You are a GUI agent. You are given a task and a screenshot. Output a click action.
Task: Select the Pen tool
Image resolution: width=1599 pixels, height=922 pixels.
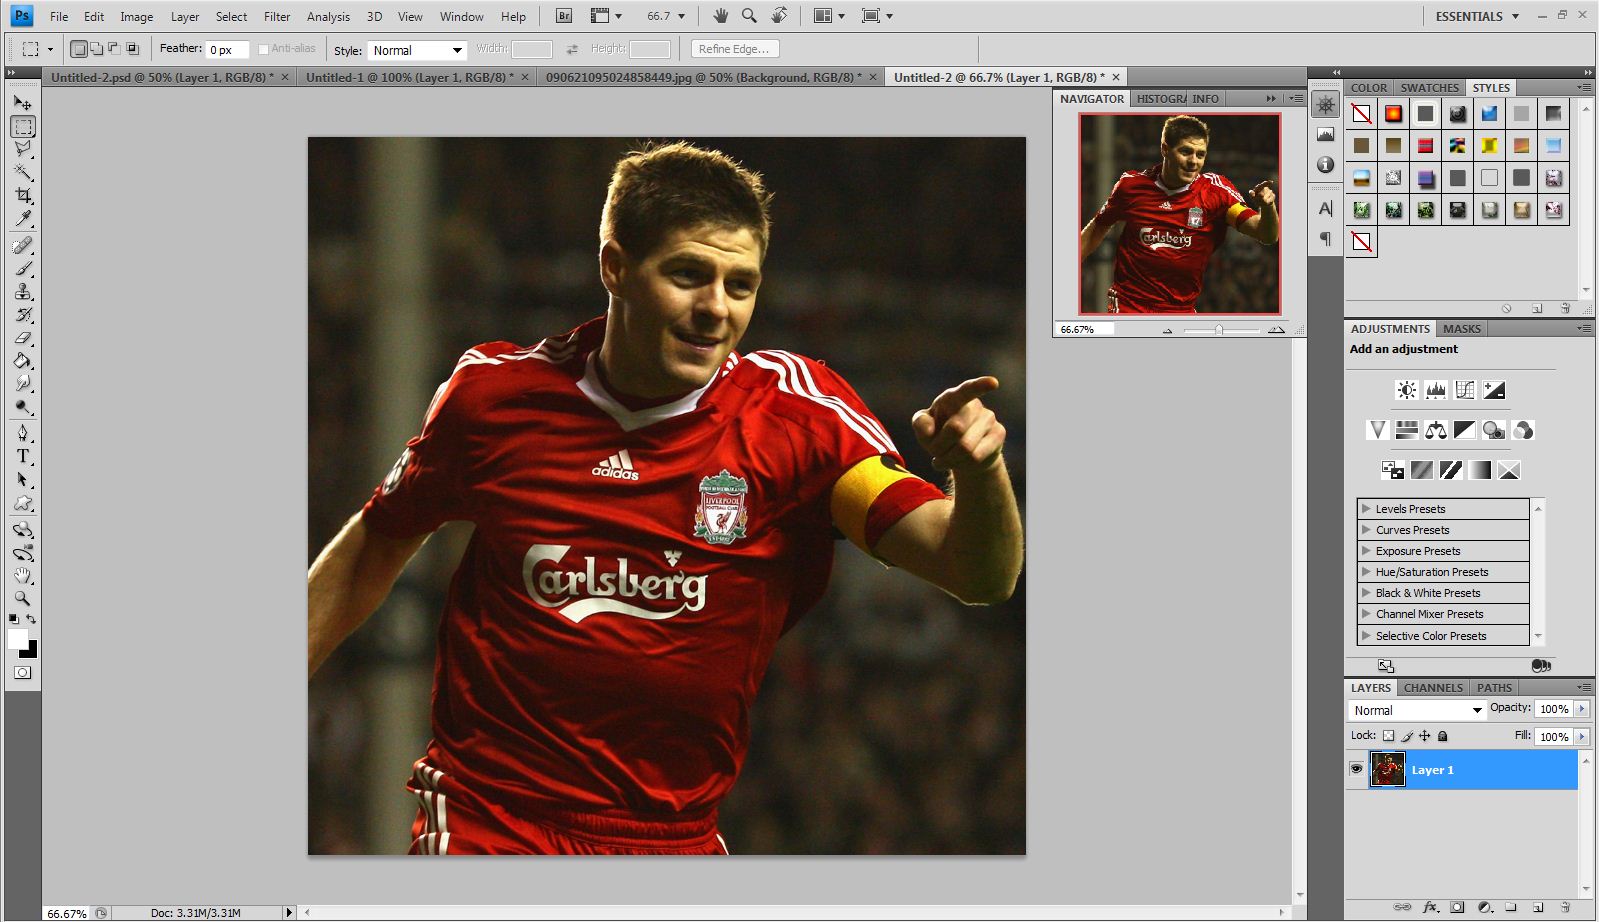[x=23, y=433]
